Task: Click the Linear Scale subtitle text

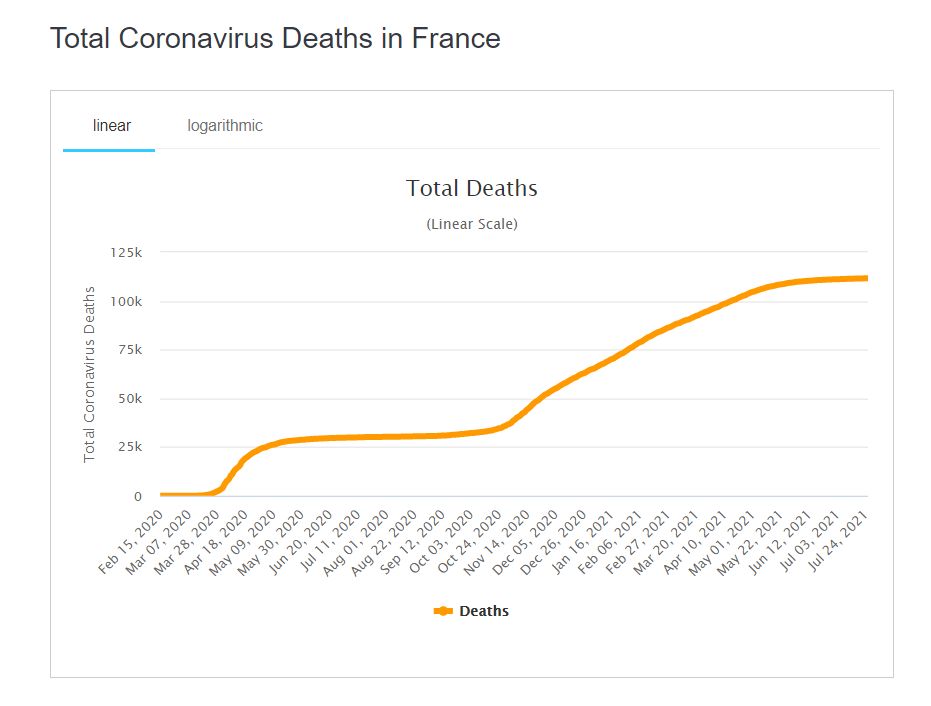Action: pyautogui.click(x=471, y=224)
